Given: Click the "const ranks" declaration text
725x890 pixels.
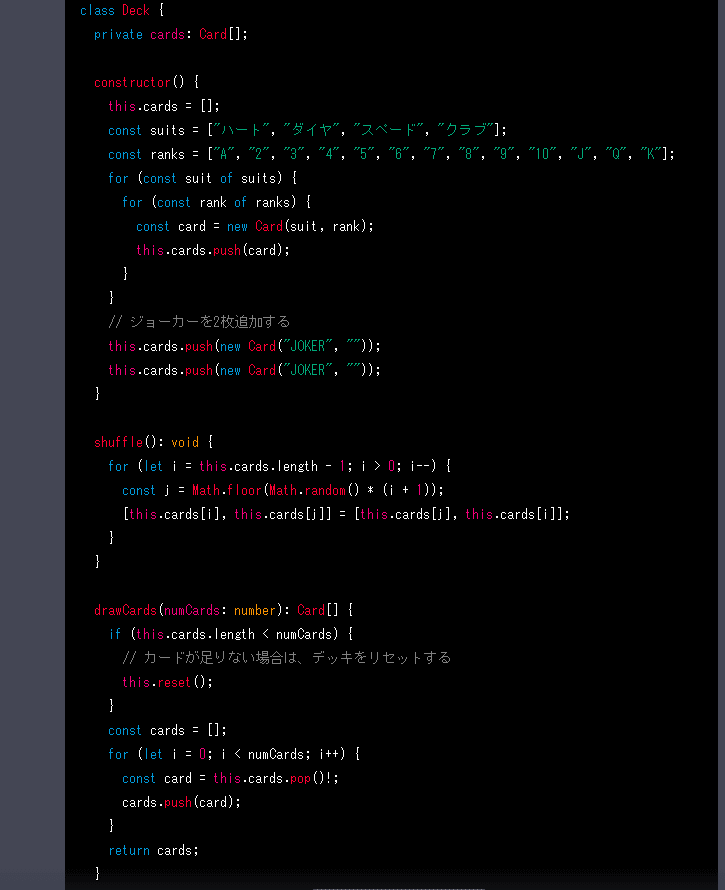Looking at the screenshot, I should pyautogui.click(x=146, y=154).
